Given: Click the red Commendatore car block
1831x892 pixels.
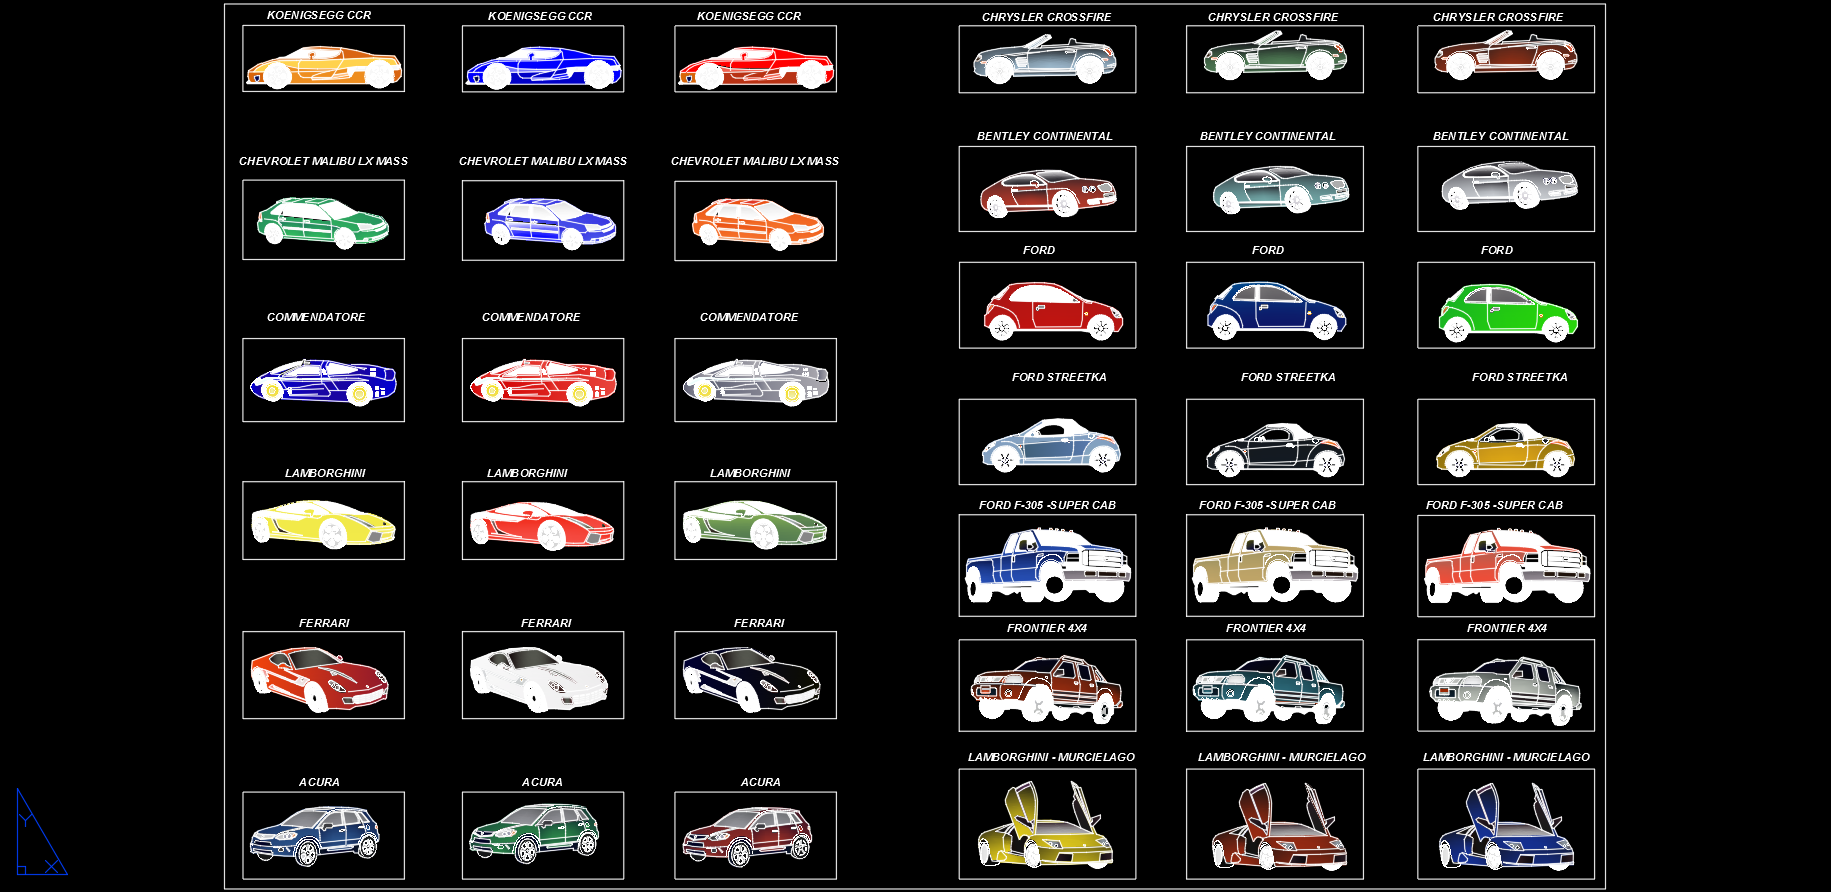Looking at the screenshot, I should [x=543, y=381].
